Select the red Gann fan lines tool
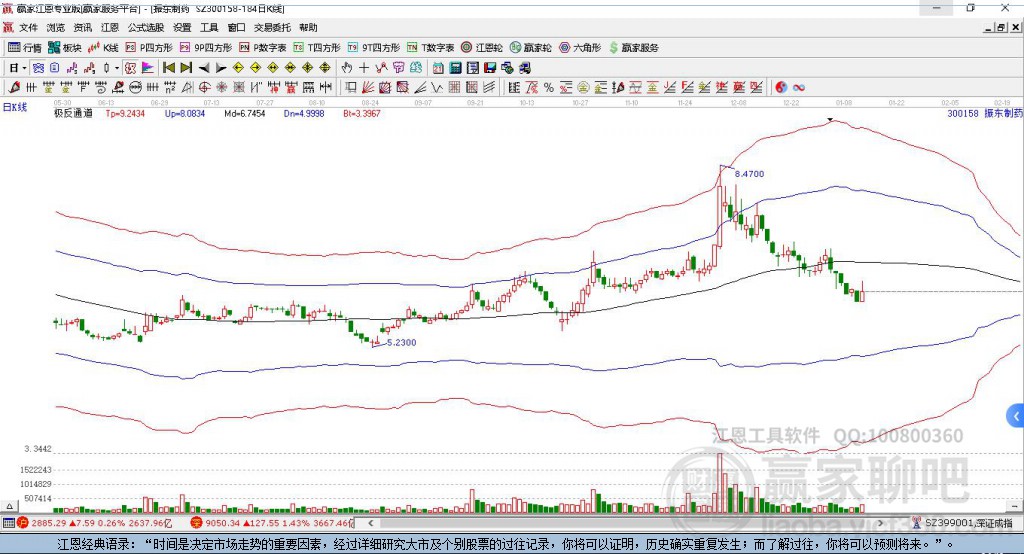 pyautogui.click(x=368, y=88)
